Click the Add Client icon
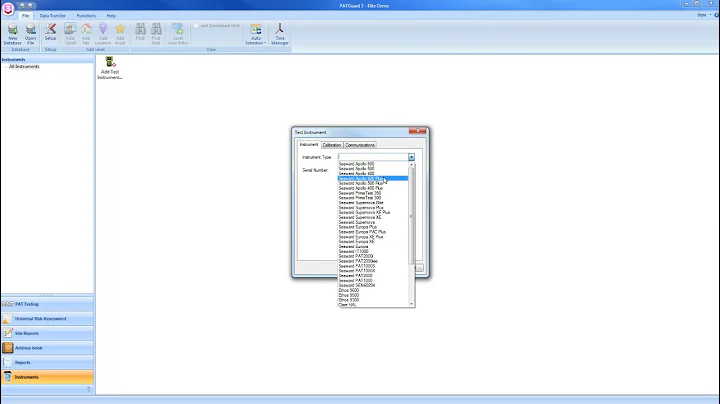 click(x=70, y=34)
